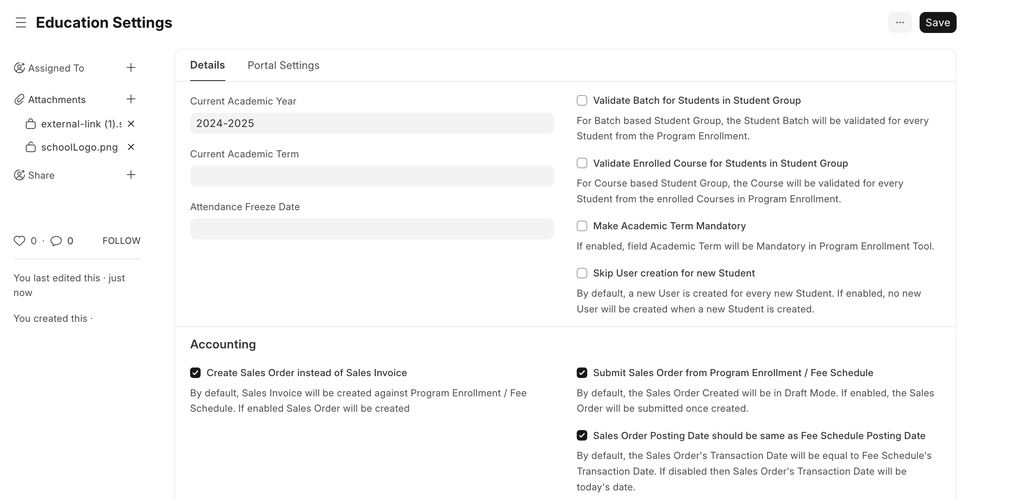Image resolution: width=1024 pixels, height=499 pixels.
Task: Switch to the Portal Settings tab
Action: pyautogui.click(x=283, y=65)
